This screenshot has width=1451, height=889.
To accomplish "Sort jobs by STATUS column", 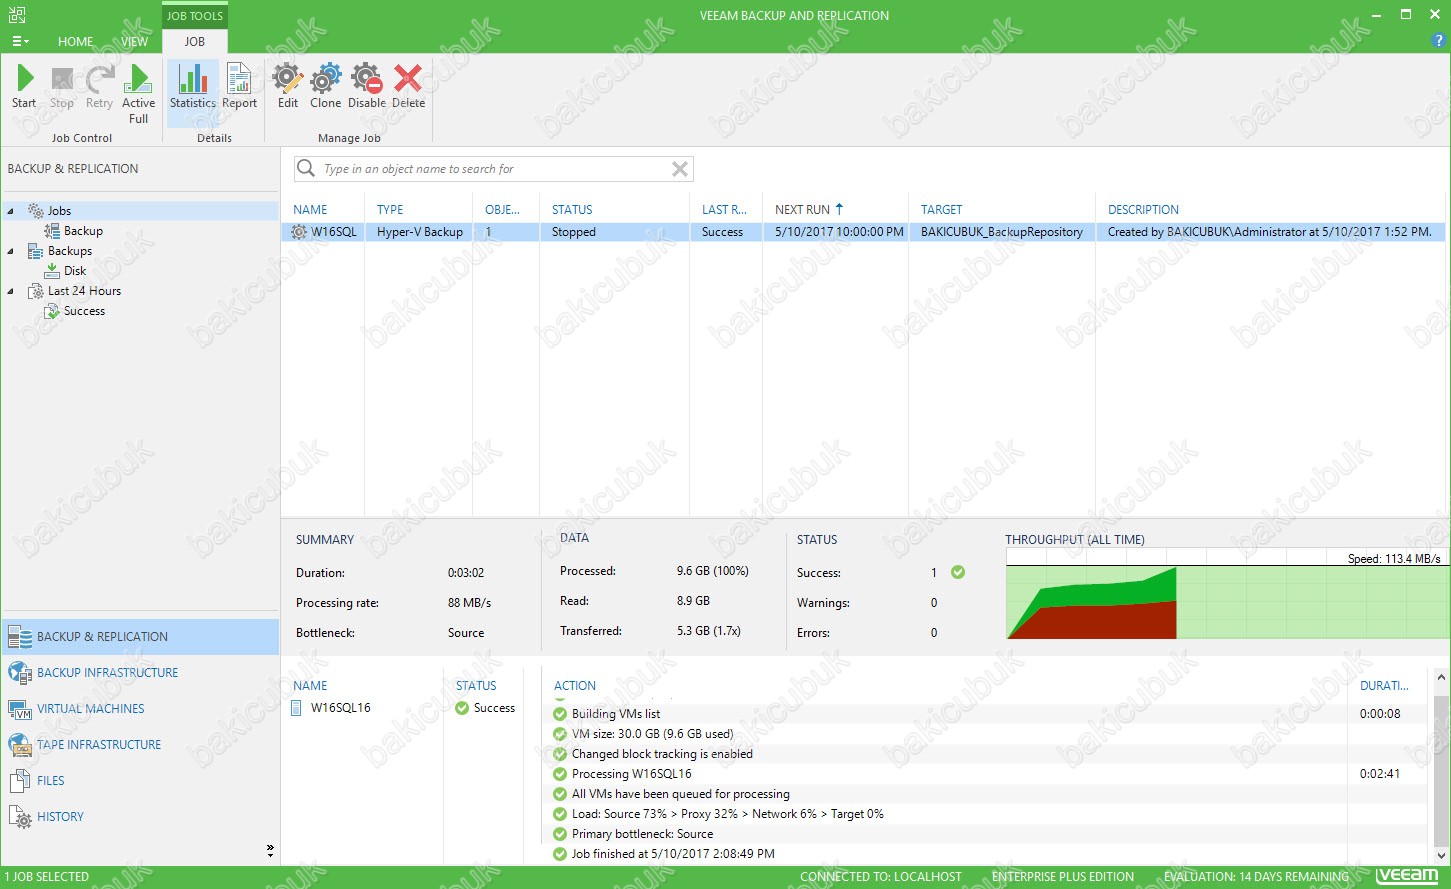I will pos(572,210).
